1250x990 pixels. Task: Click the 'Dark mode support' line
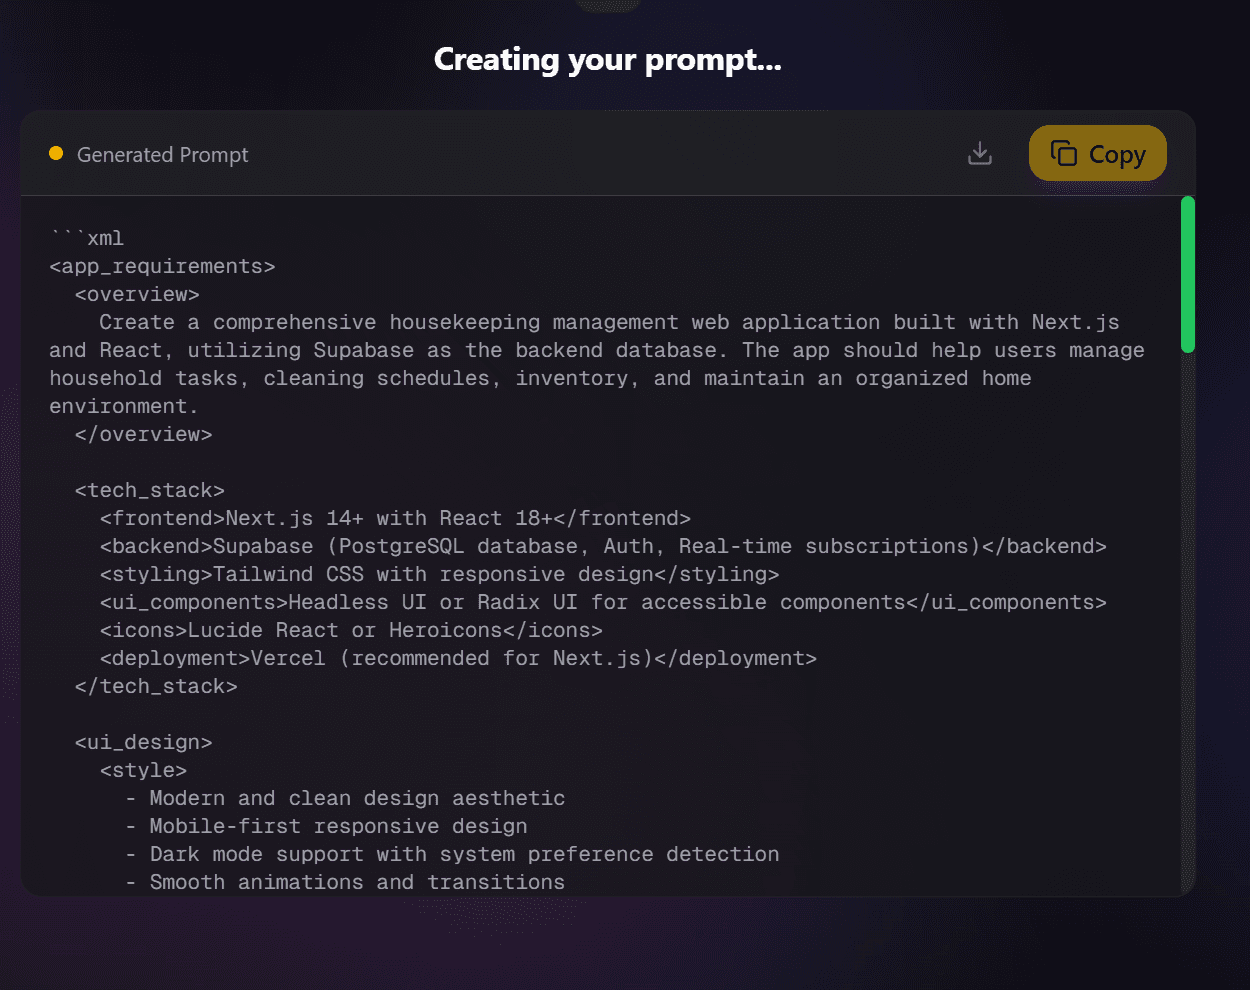click(x=452, y=855)
